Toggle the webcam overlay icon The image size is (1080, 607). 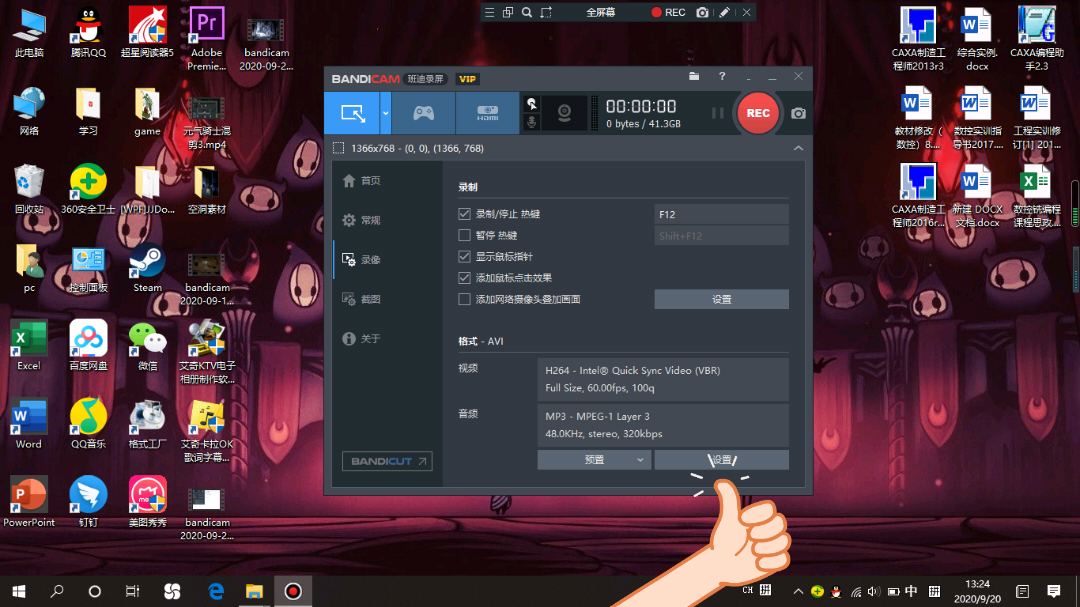tap(564, 113)
